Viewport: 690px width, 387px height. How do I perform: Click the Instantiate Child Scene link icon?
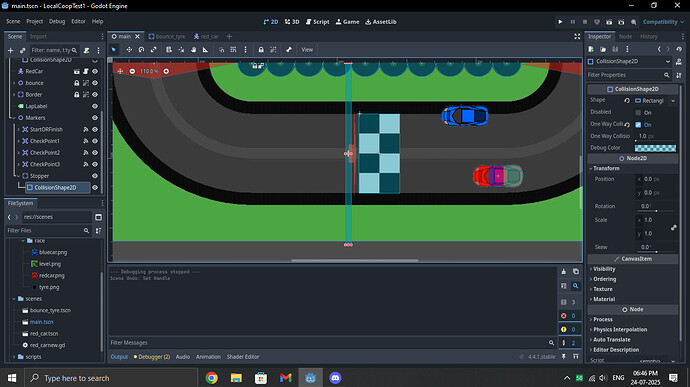click(23, 51)
